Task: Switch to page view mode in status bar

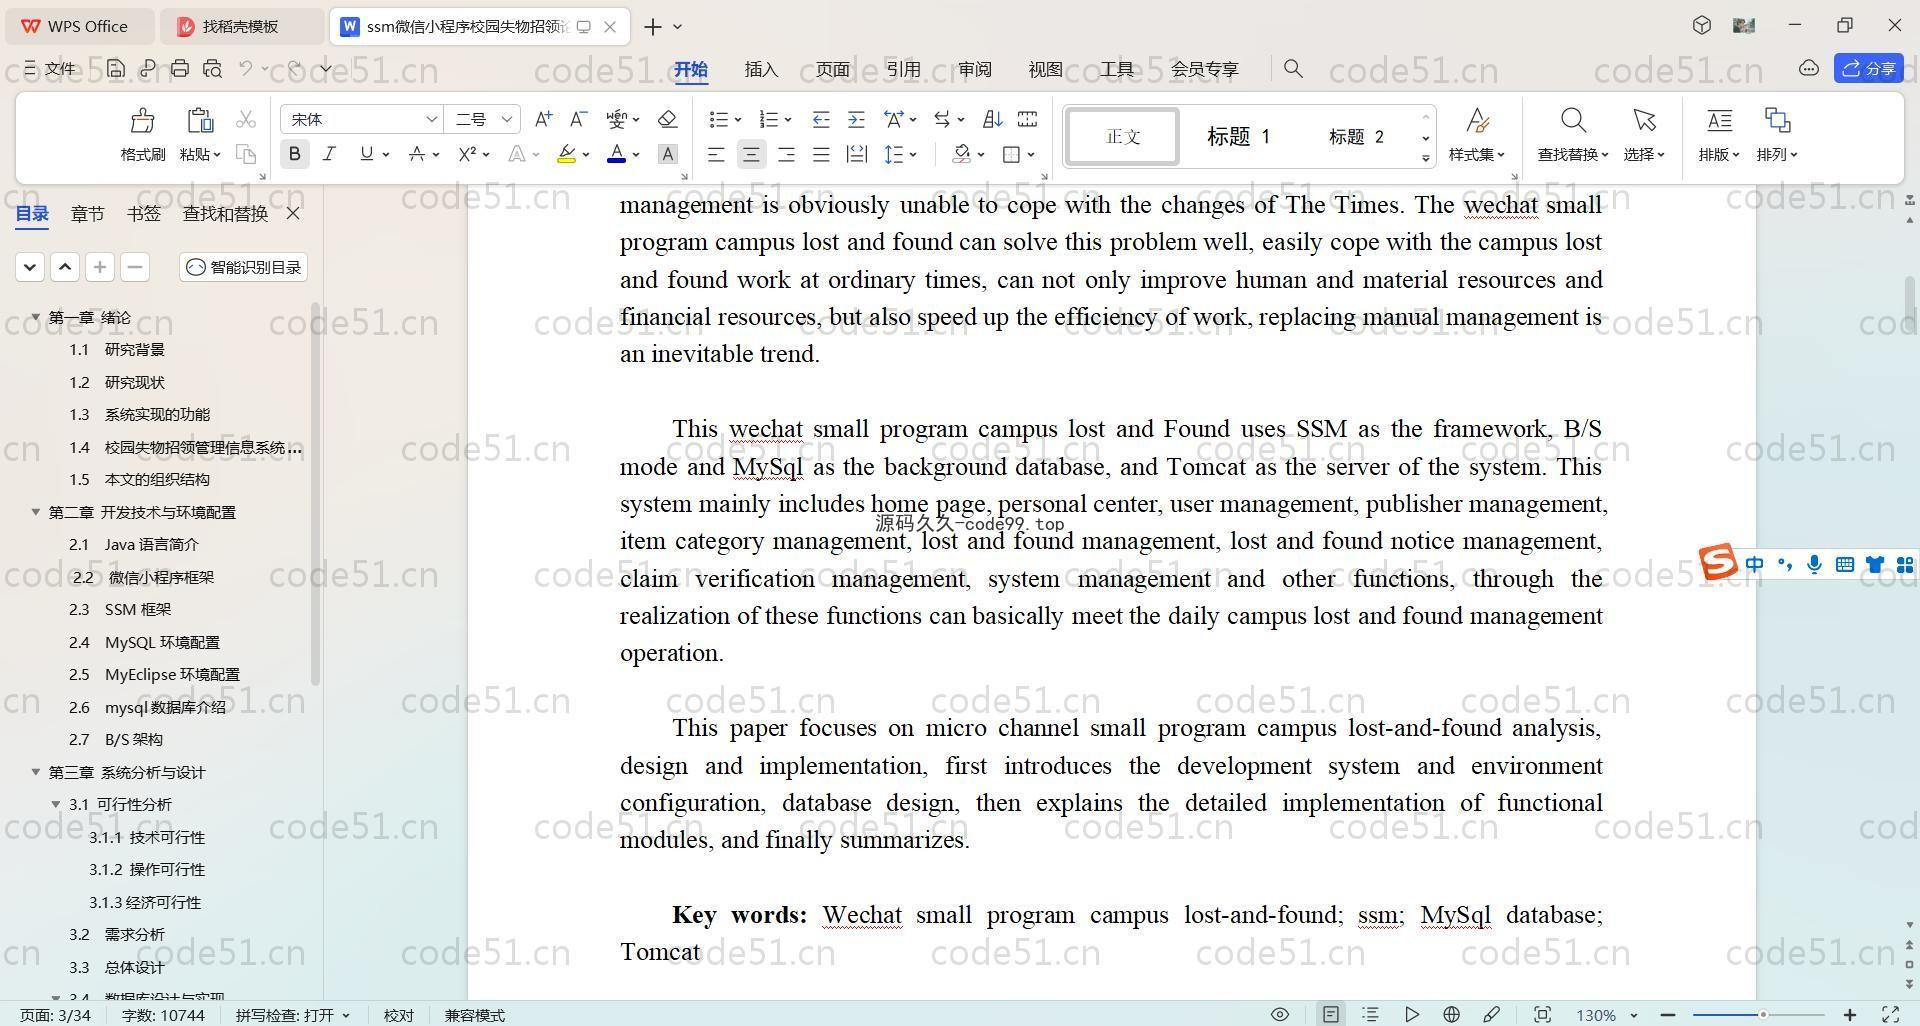Action: pyautogui.click(x=1330, y=1014)
